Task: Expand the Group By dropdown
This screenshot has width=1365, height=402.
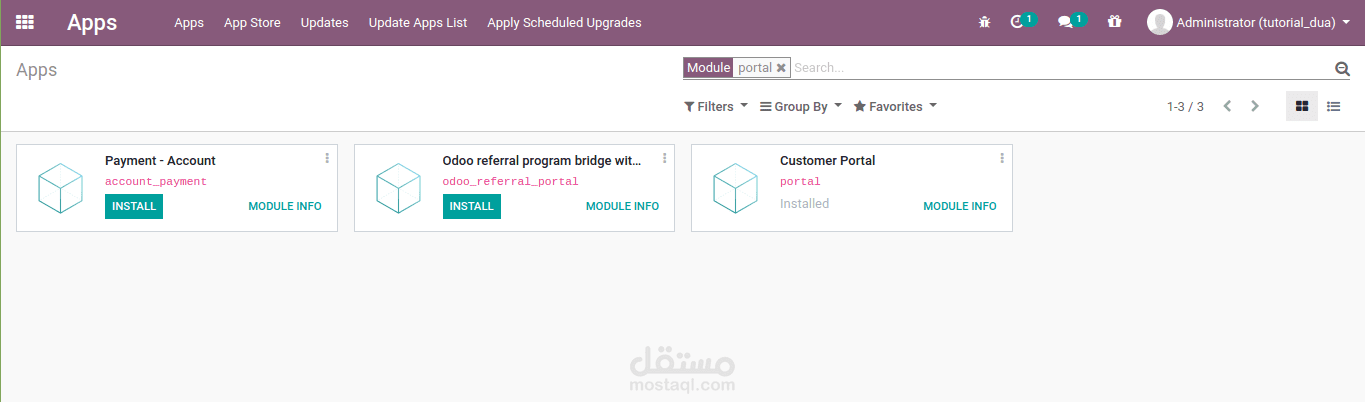Action: tap(801, 106)
